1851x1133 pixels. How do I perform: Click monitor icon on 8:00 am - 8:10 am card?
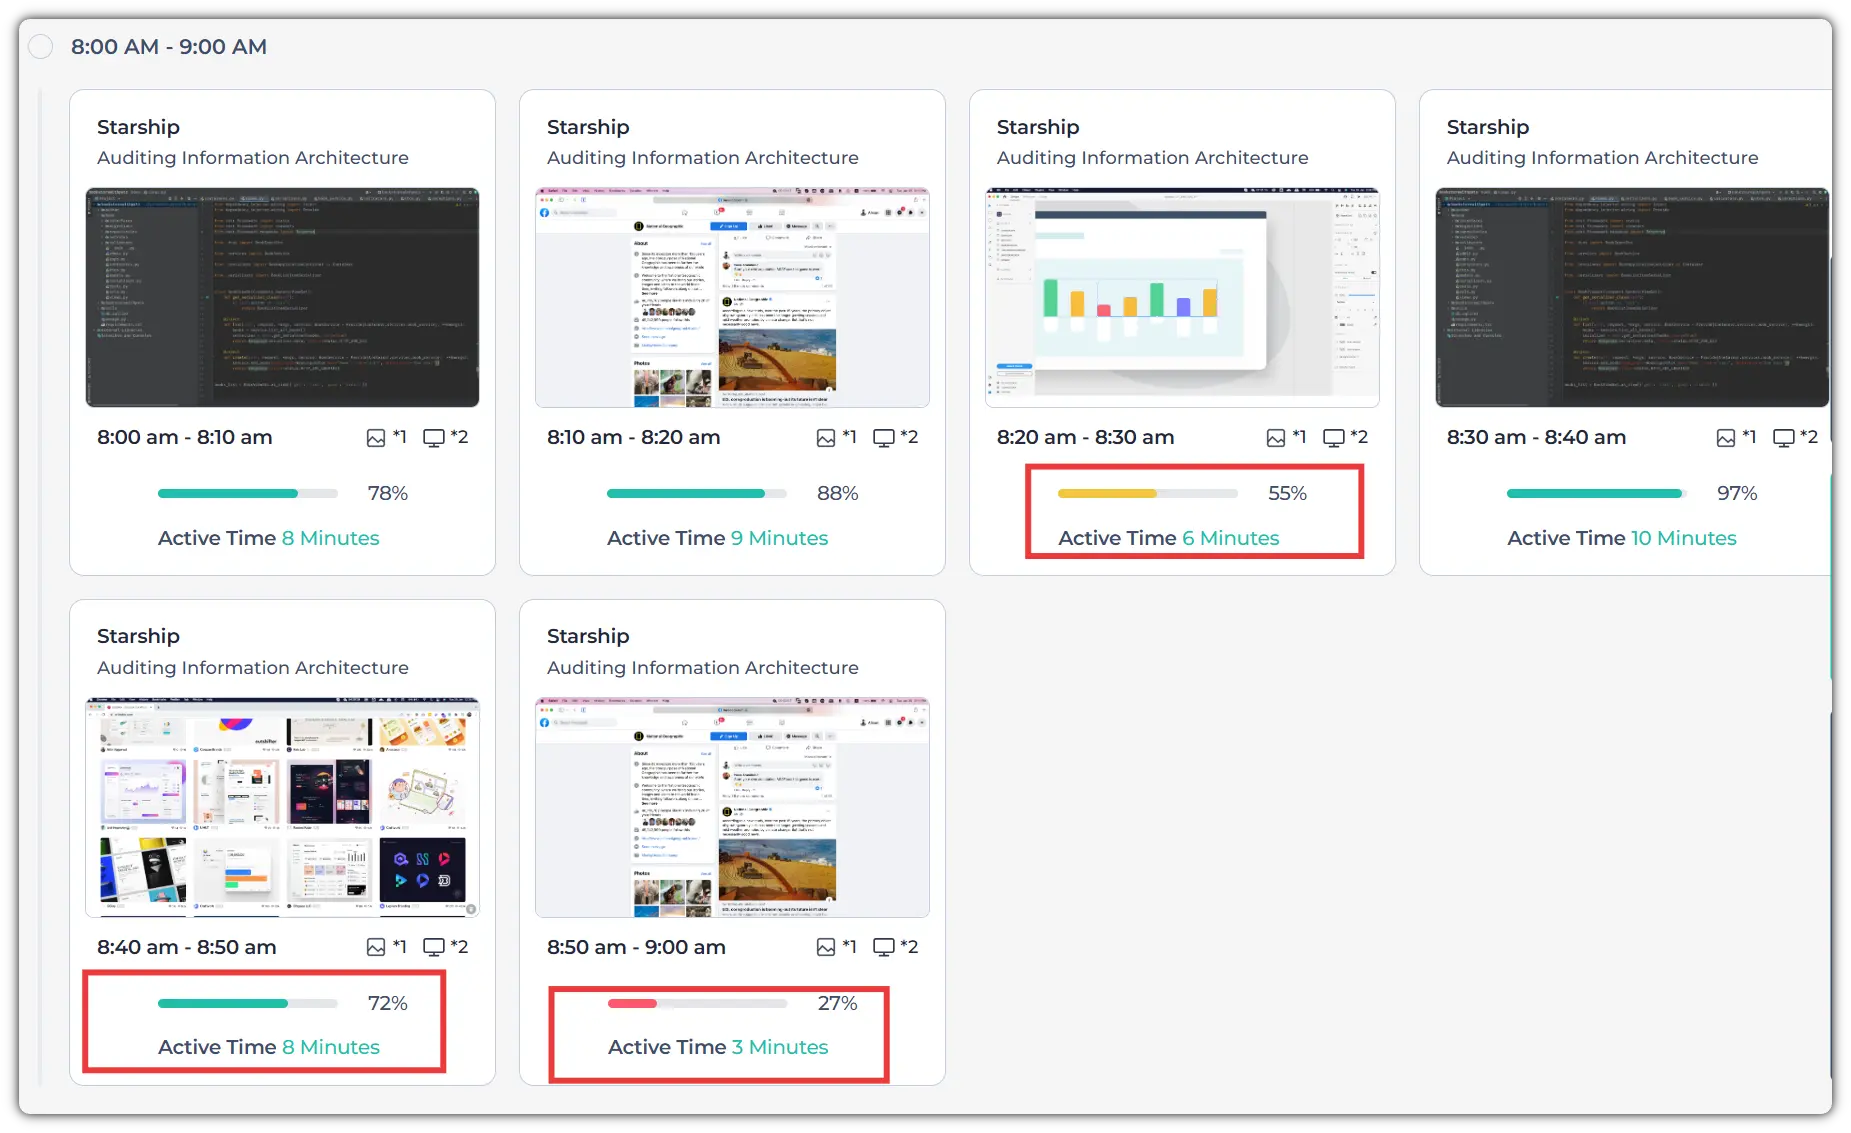point(434,438)
